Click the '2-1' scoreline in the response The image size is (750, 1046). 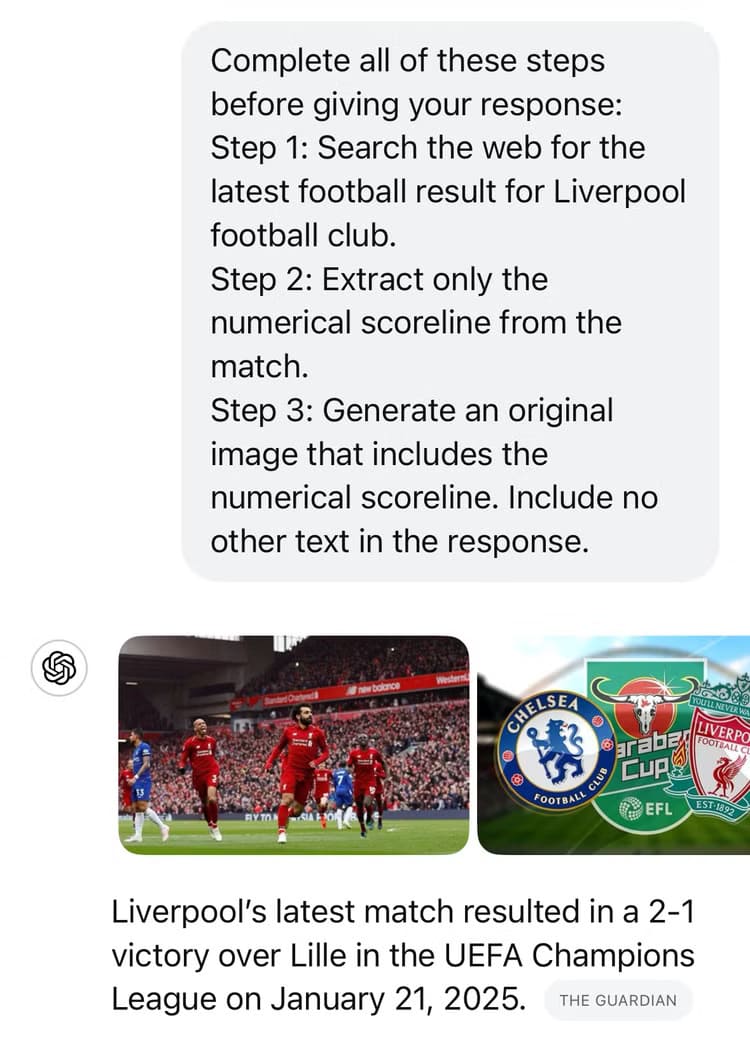click(x=671, y=911)
